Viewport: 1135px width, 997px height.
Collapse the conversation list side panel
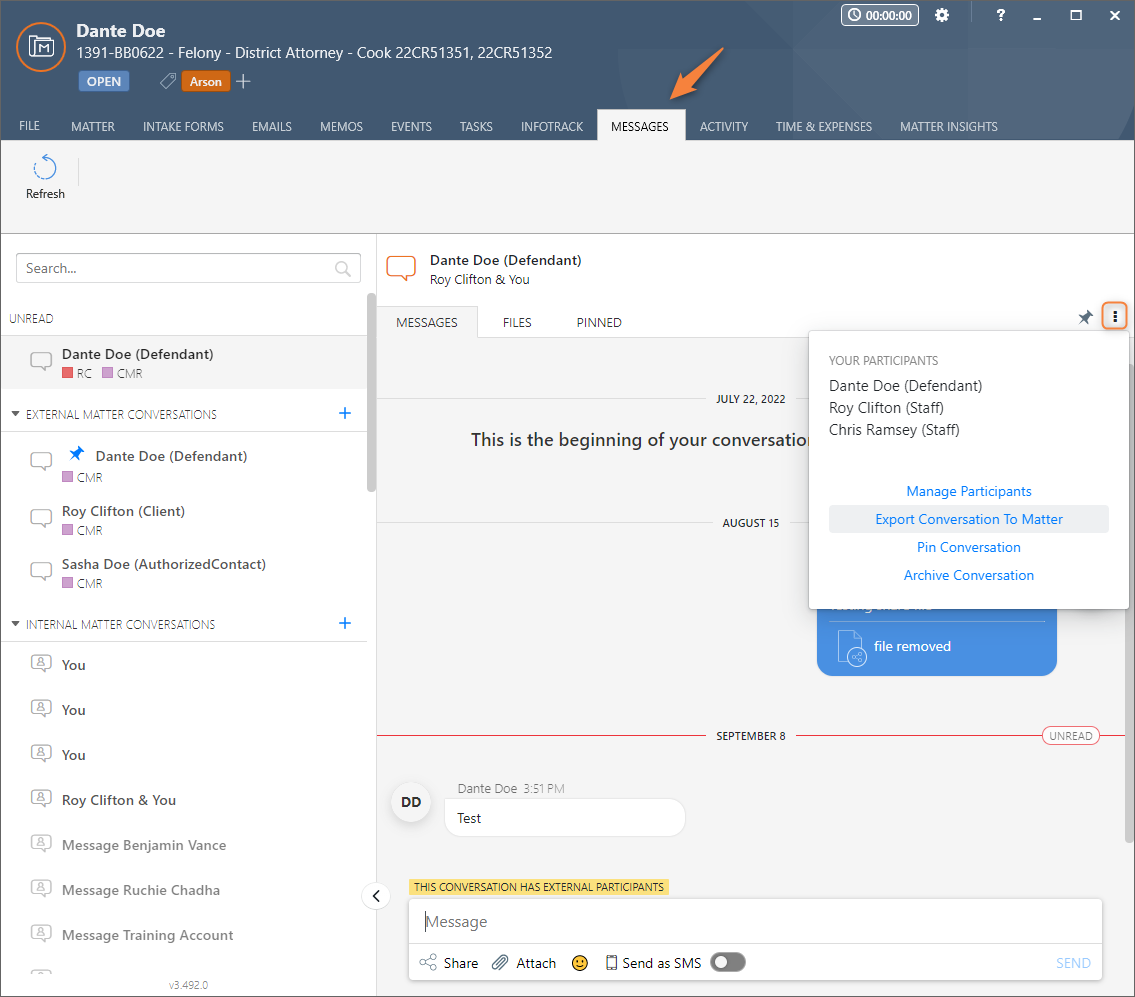tap(376, 896)
